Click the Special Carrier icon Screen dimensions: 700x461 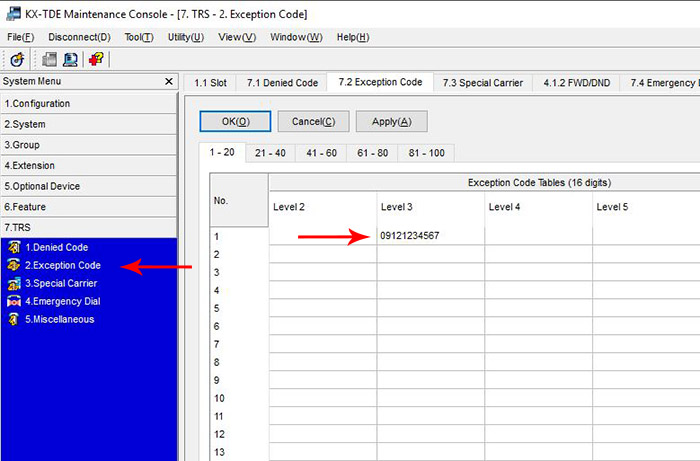point(14,283)
